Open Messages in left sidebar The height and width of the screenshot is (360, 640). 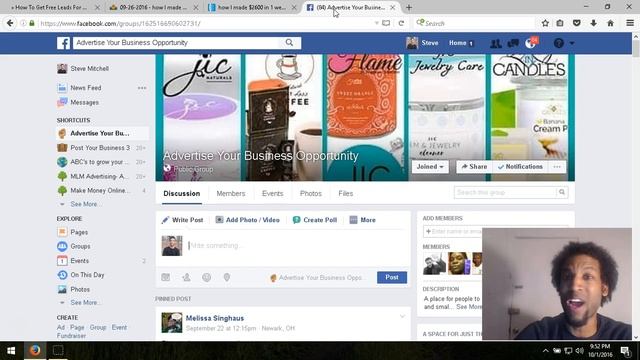pyautogui.click(x=84, y=102)
